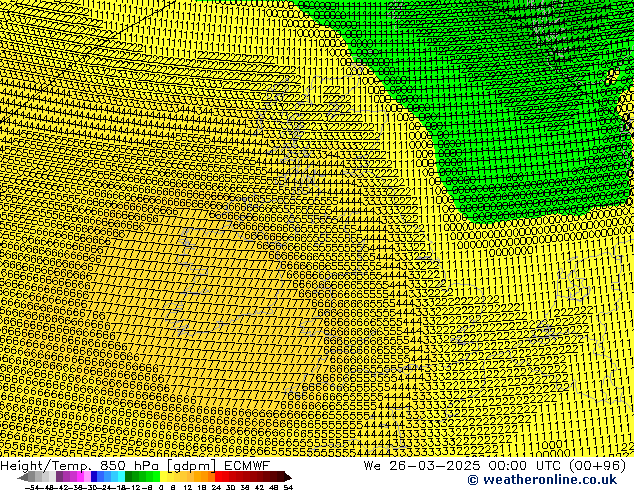Click the gray left arrow end of legend
The height and width of the screenshot is (490, 634).
23,477
